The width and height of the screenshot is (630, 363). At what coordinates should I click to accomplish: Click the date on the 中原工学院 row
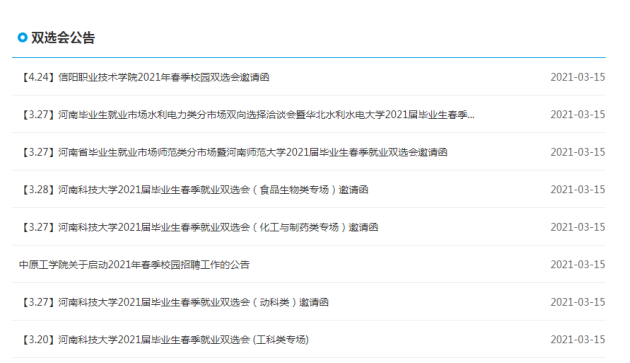578,265
